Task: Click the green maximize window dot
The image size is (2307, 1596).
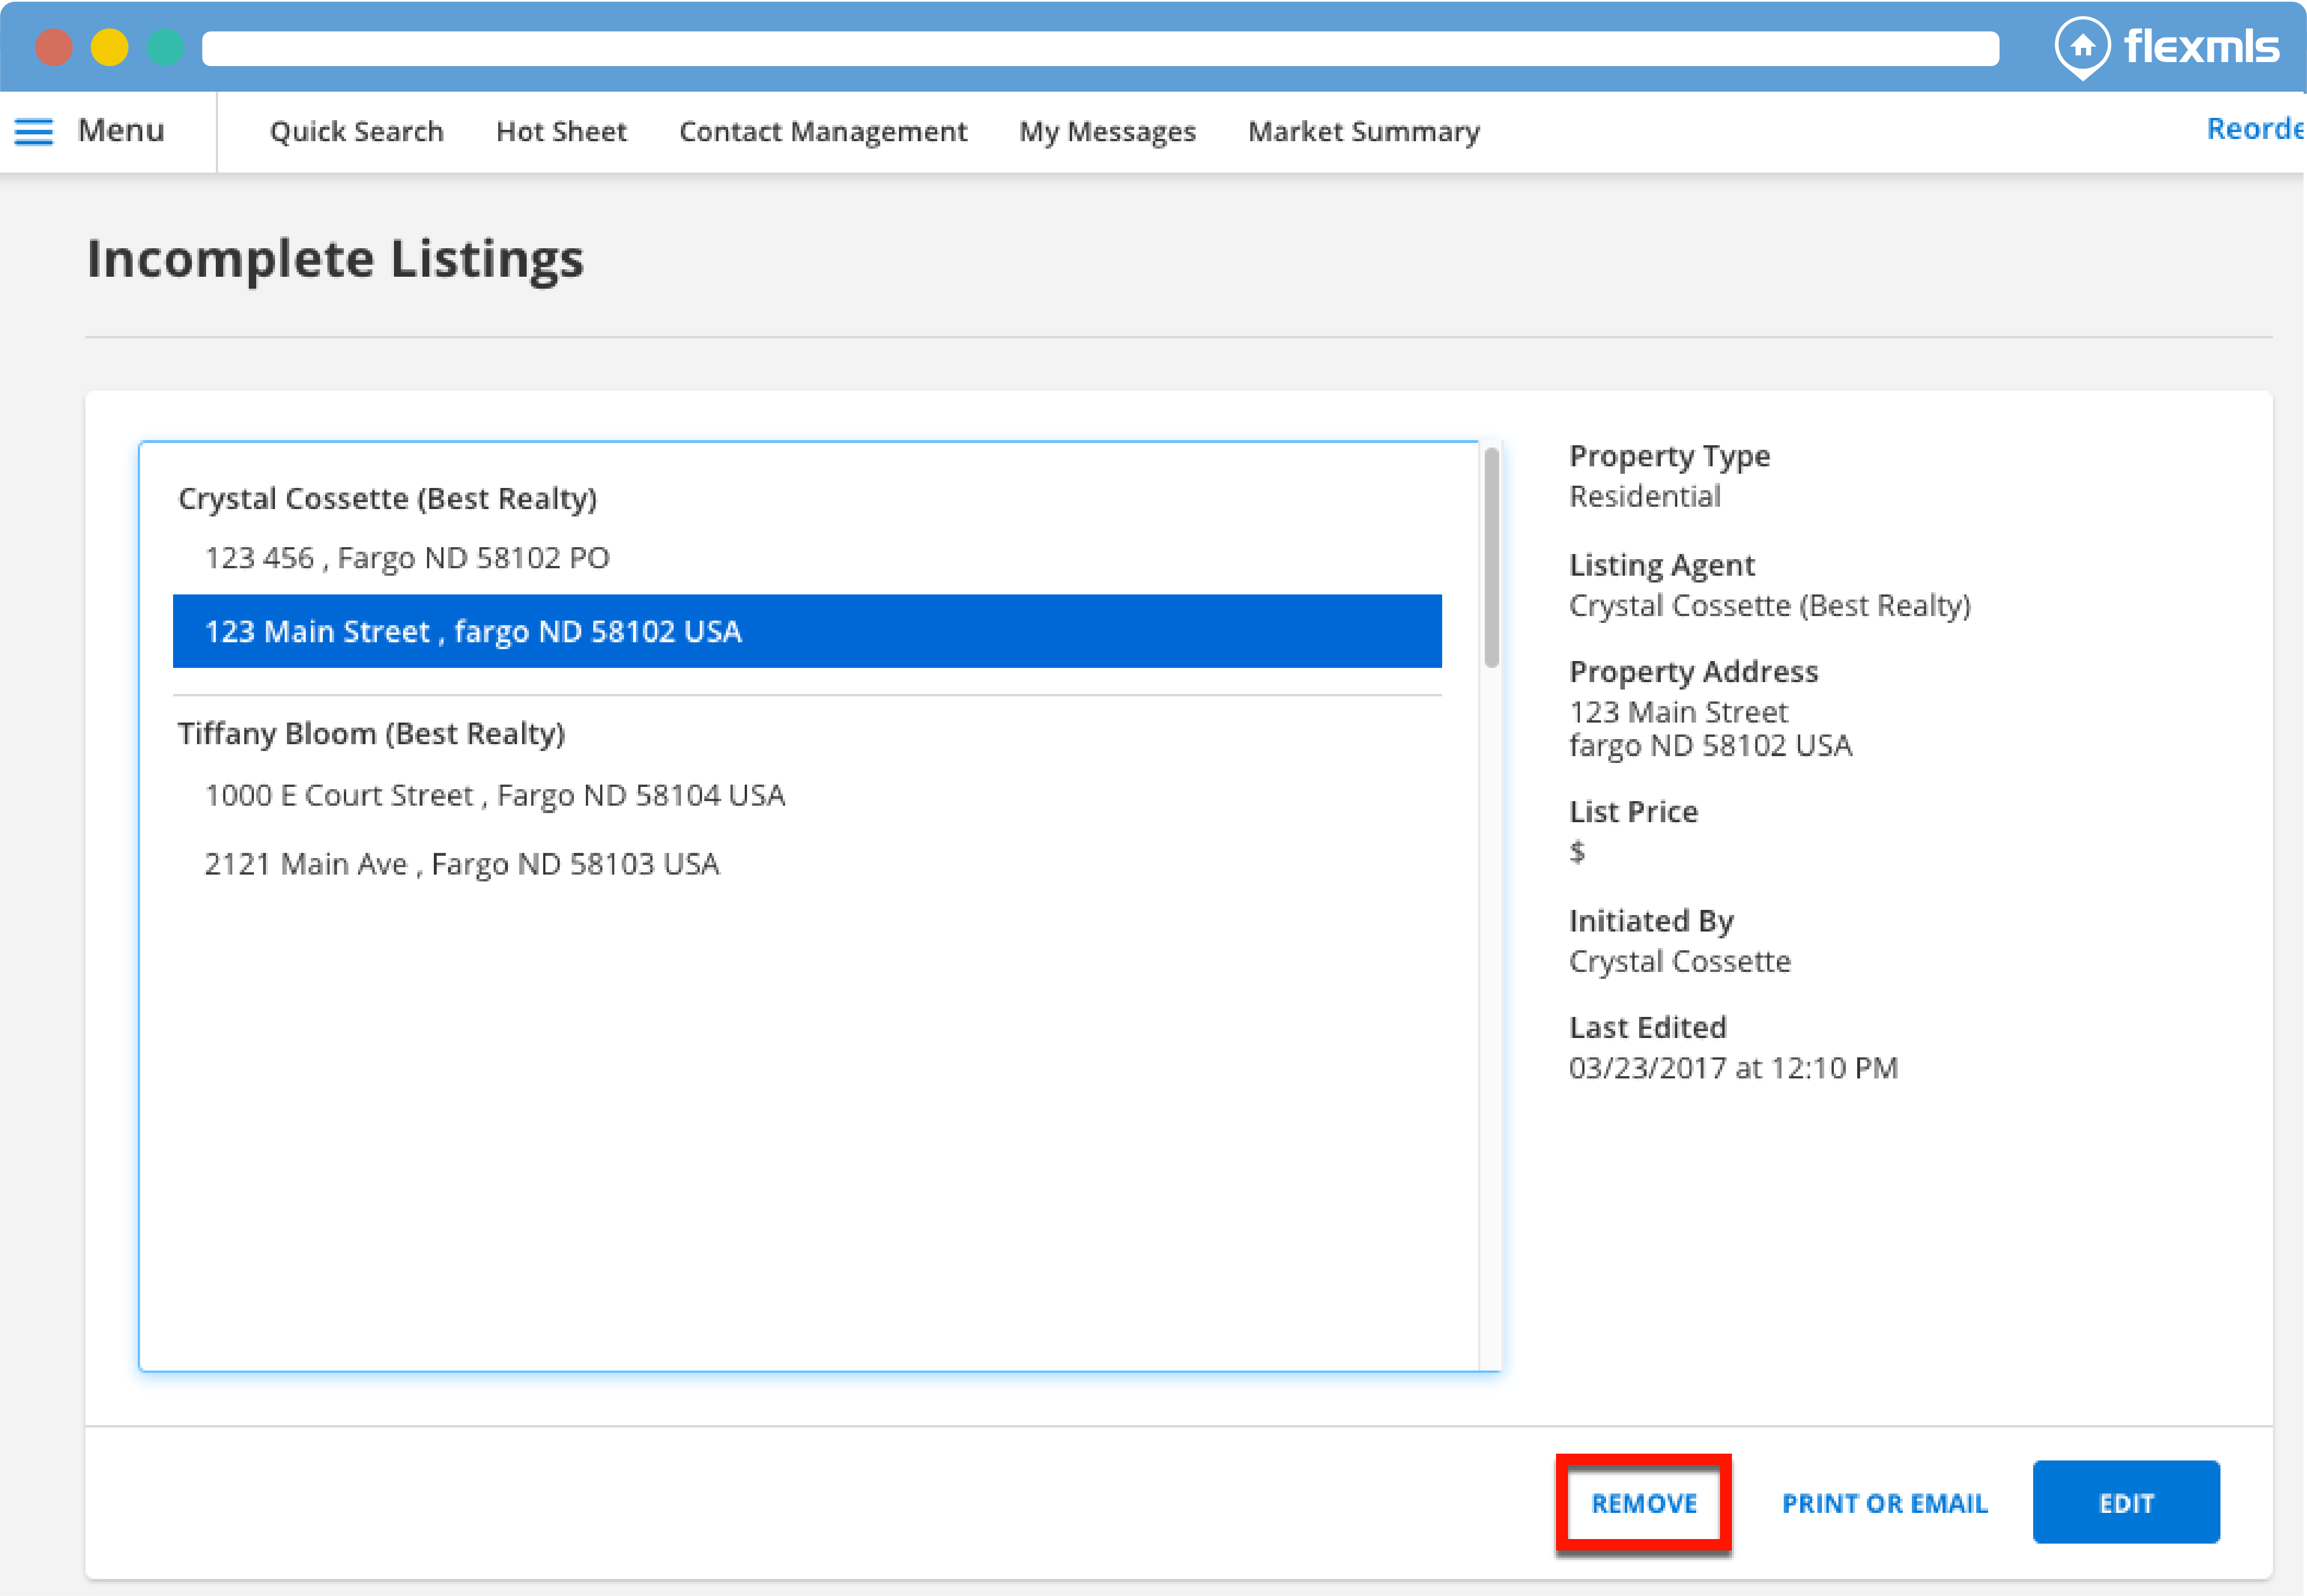Action: click(x=165, y=47)
